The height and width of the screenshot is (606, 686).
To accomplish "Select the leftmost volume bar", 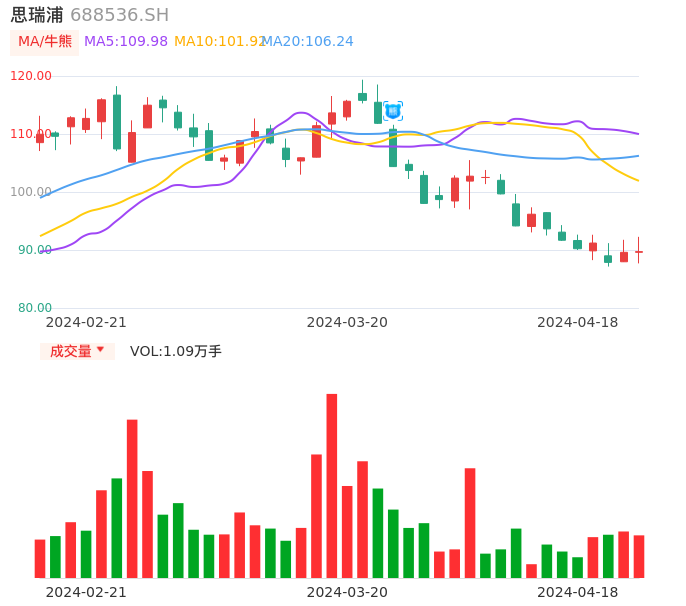I will [x=40, y=558].
